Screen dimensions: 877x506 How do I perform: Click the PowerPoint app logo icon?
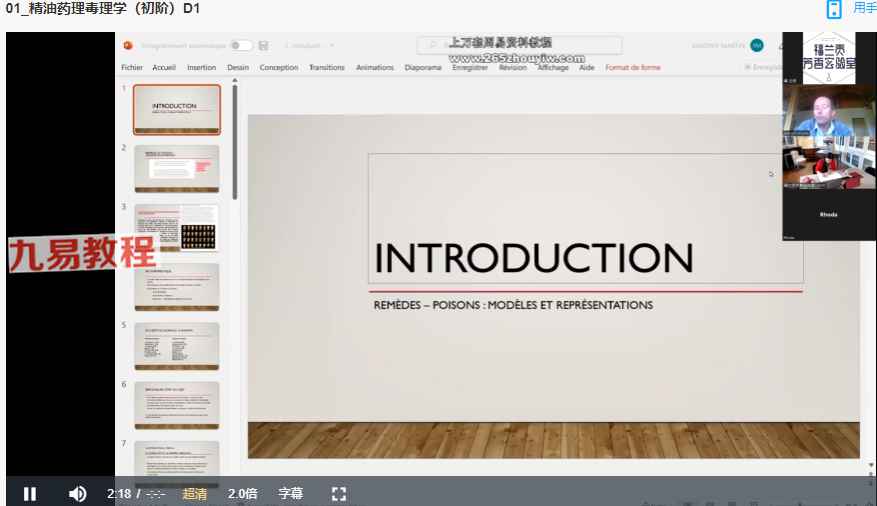pyautogui.click(x=128, y=45)
